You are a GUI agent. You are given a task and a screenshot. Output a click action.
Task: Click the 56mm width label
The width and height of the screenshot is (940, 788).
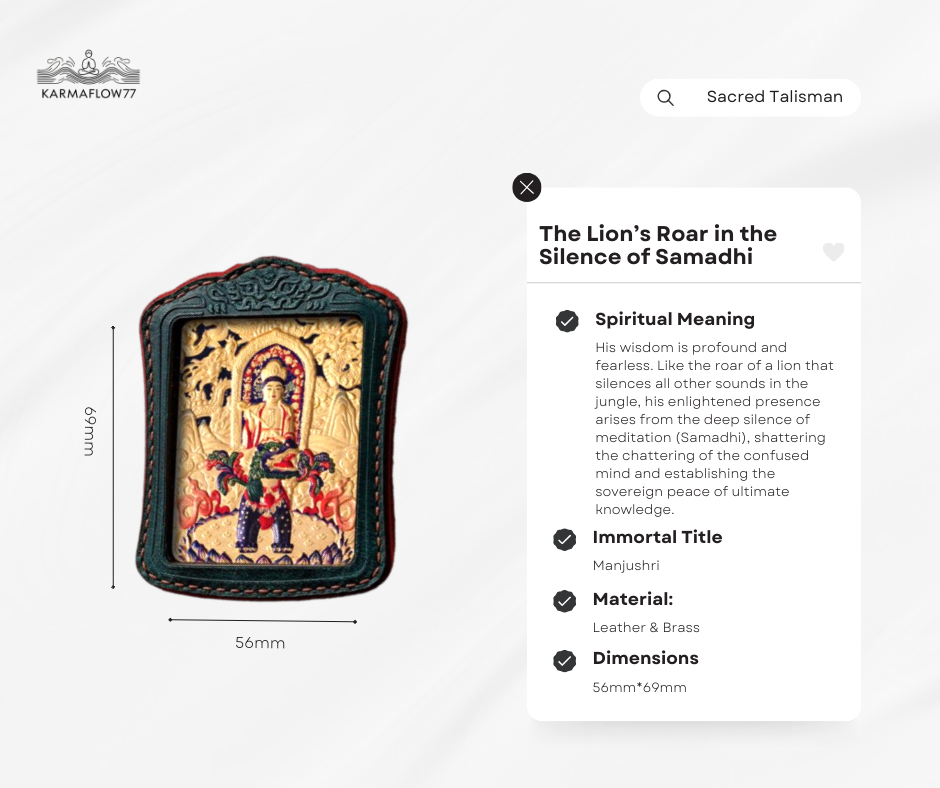260,643
